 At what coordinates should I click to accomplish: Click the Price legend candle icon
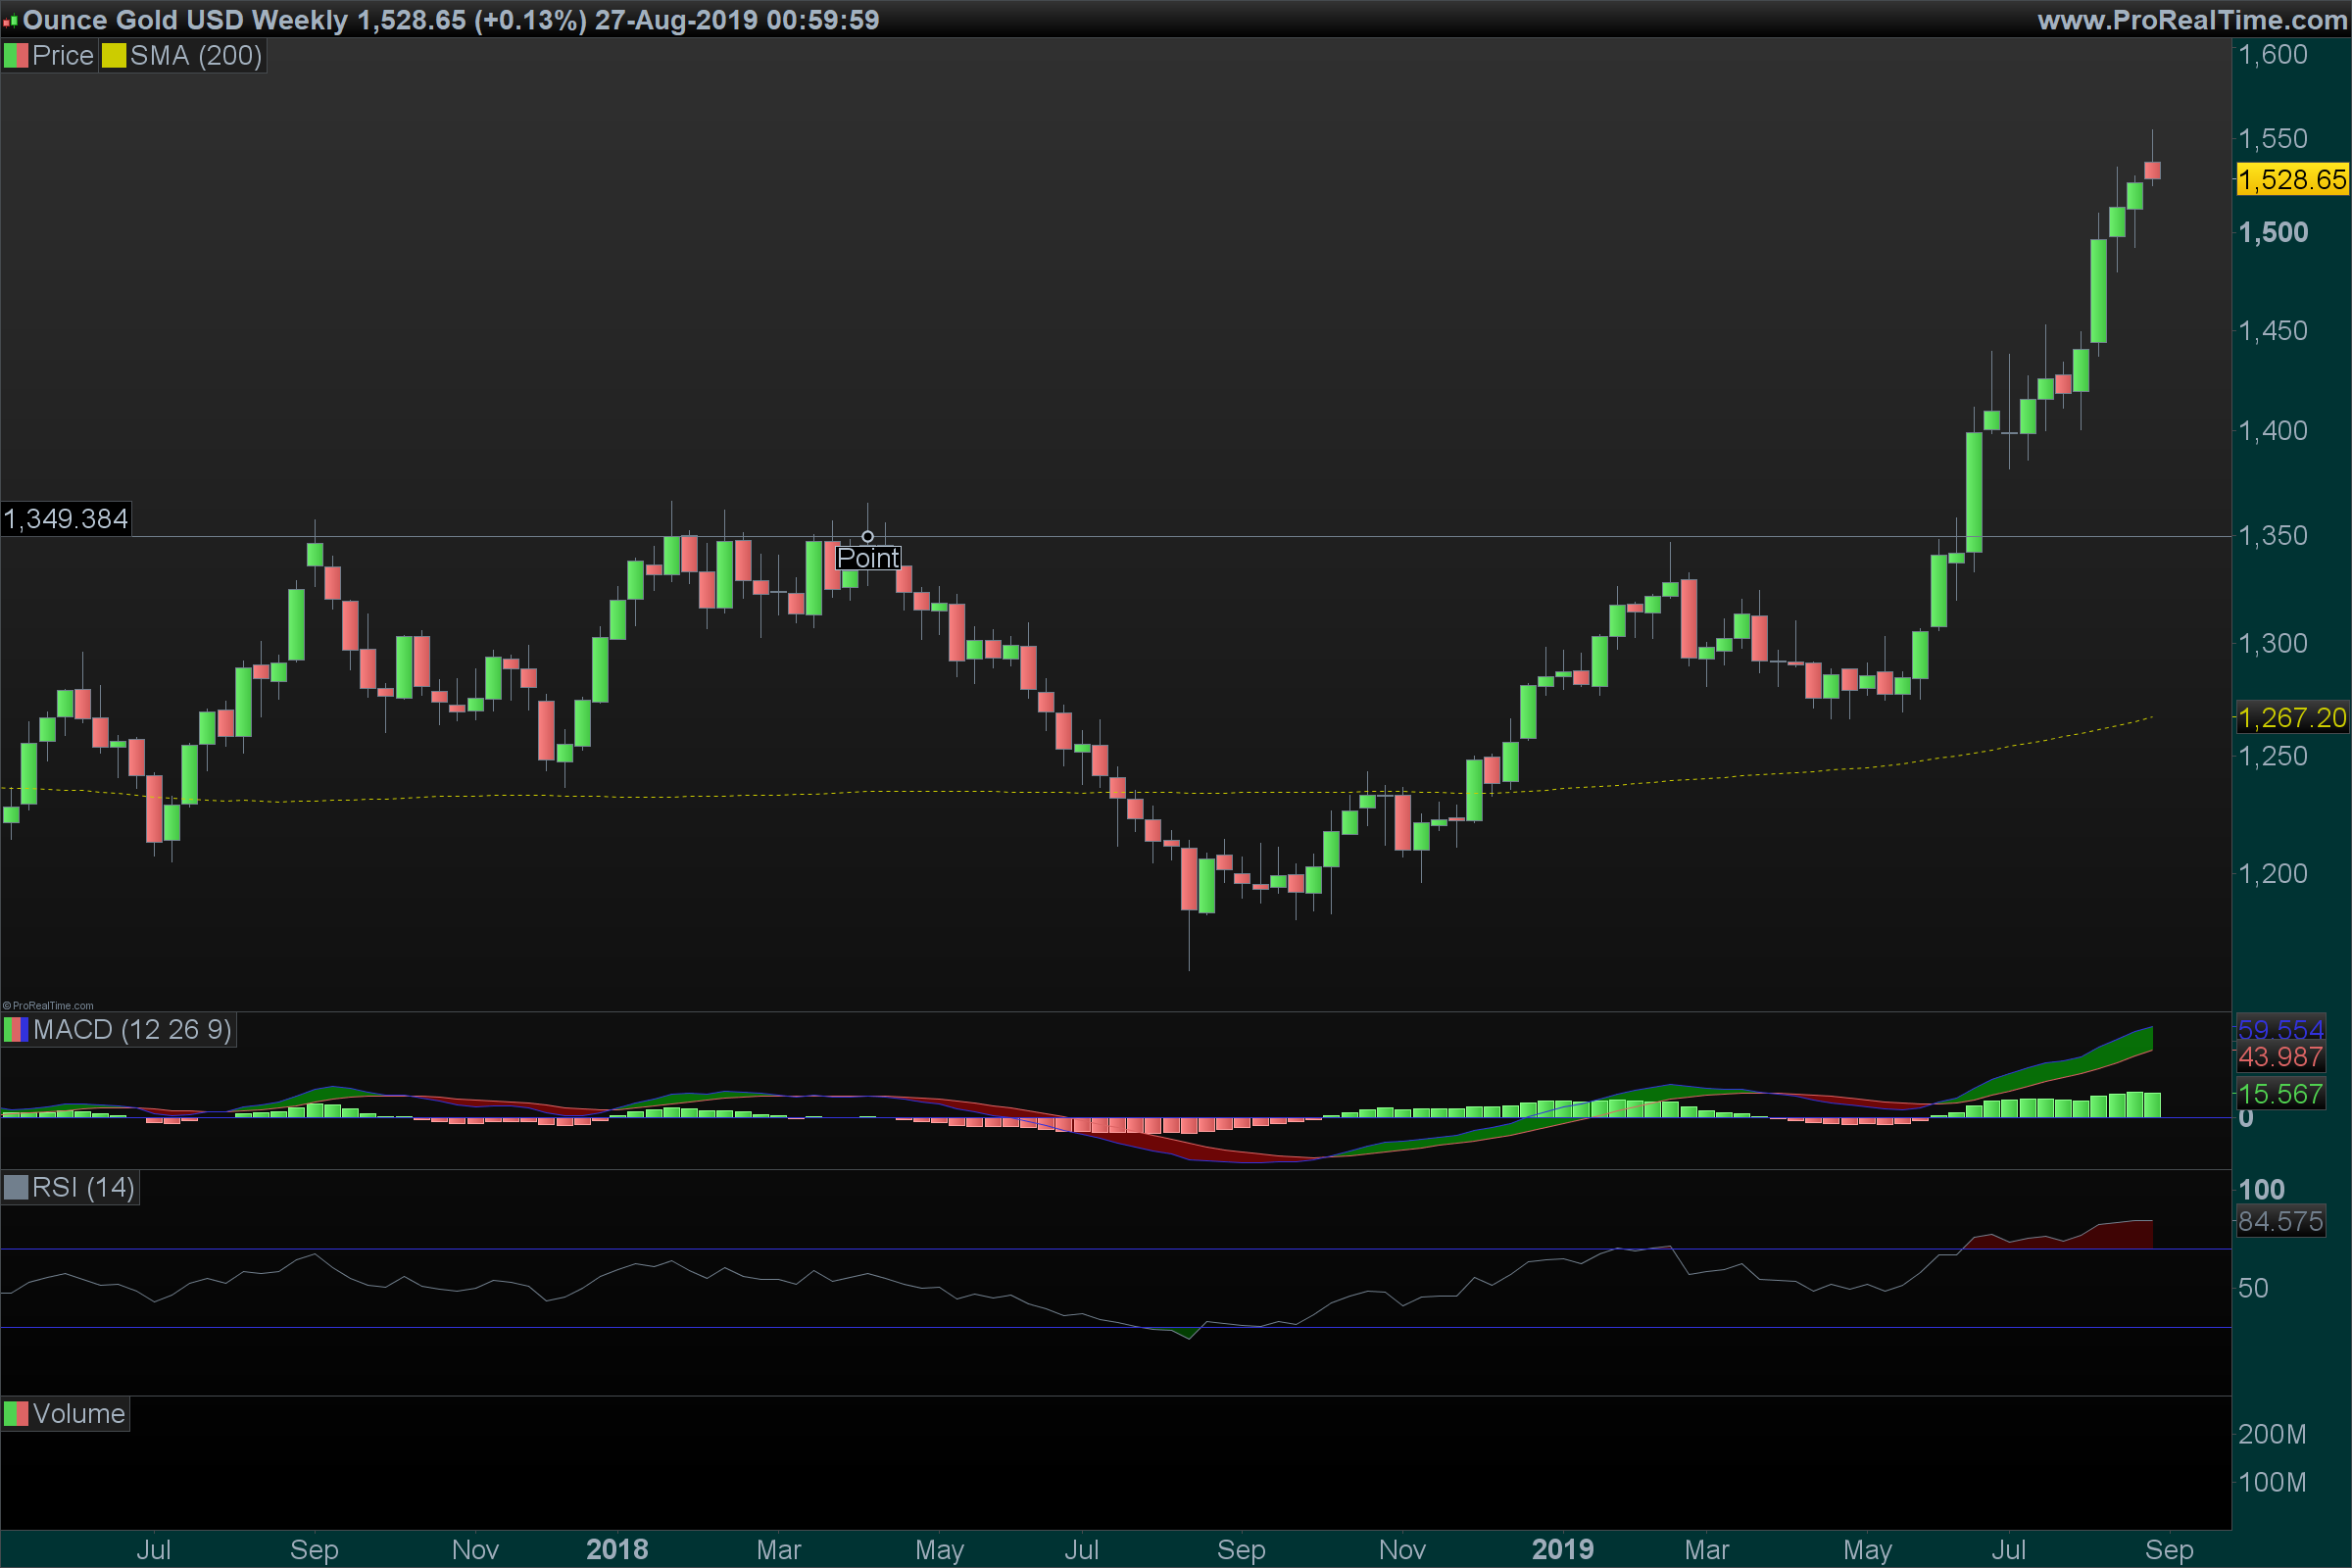pos(16,56)
